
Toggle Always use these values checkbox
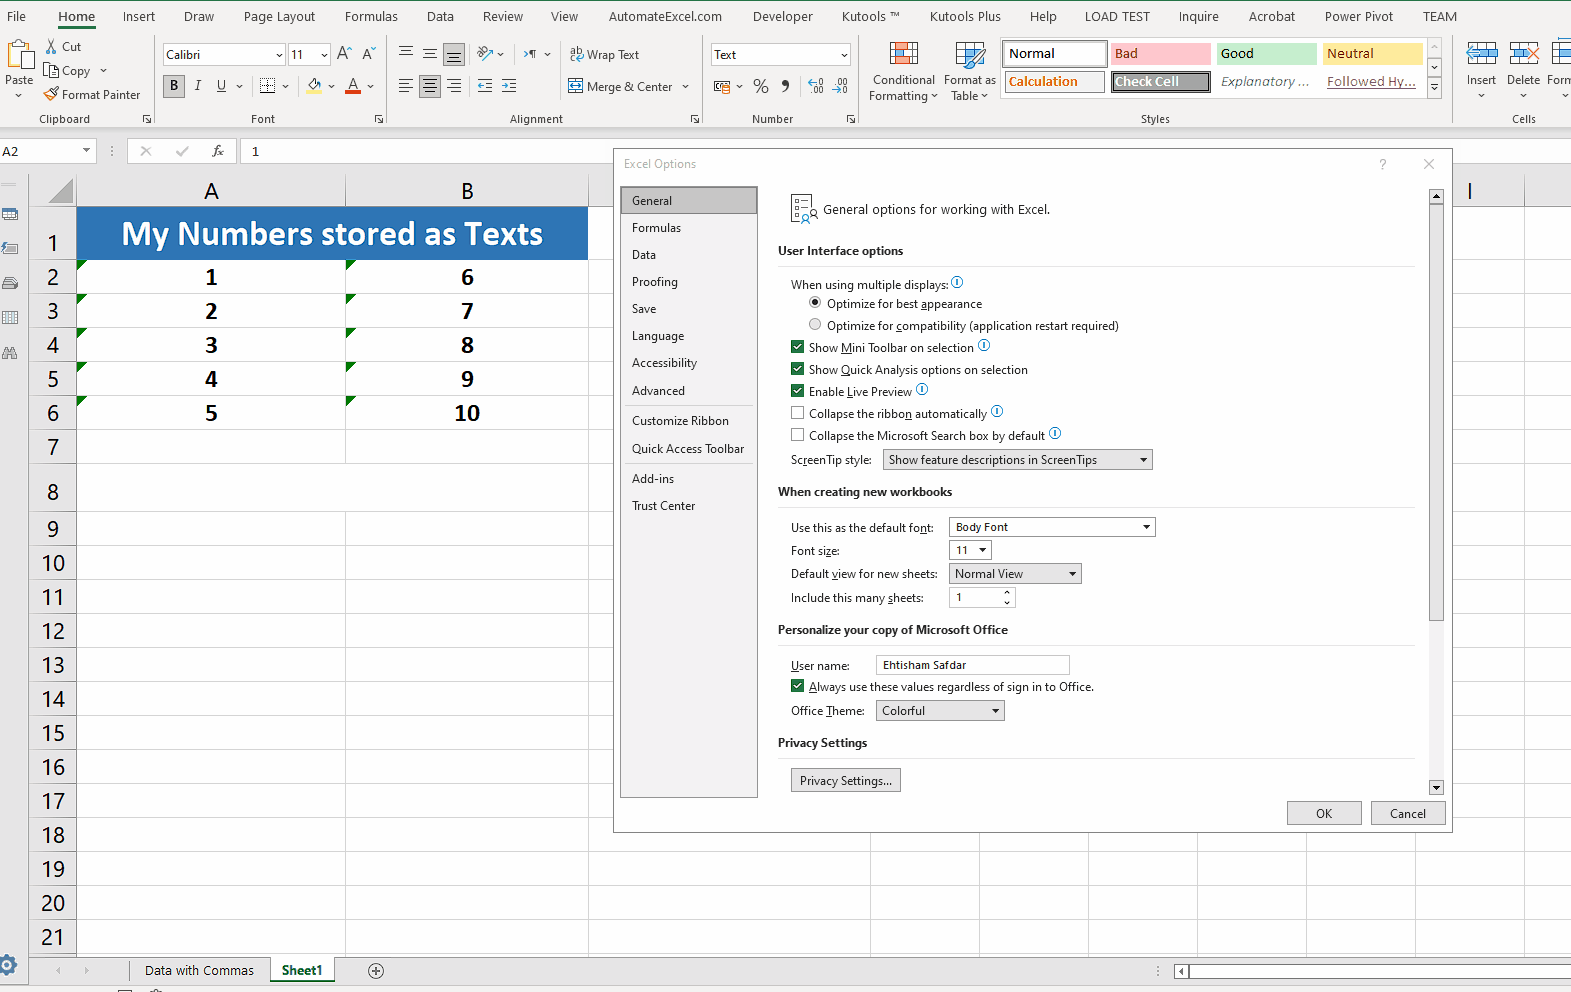[797, 686]
